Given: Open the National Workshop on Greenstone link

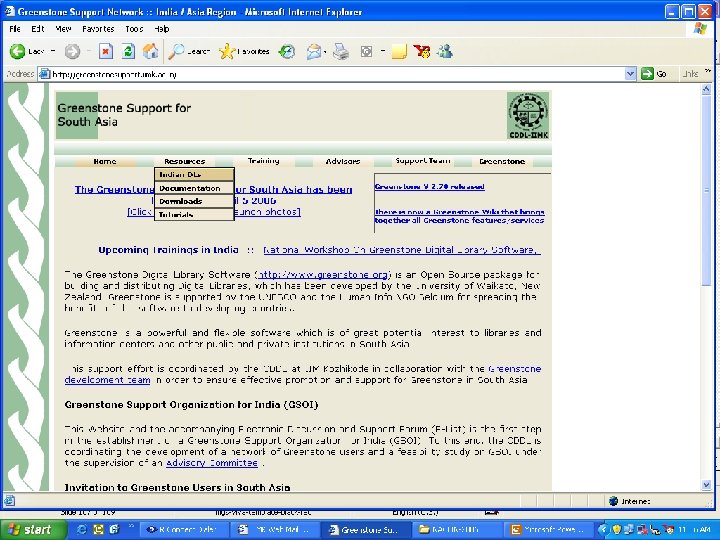Looking at the screenshot, I should [x=402, y=250].
